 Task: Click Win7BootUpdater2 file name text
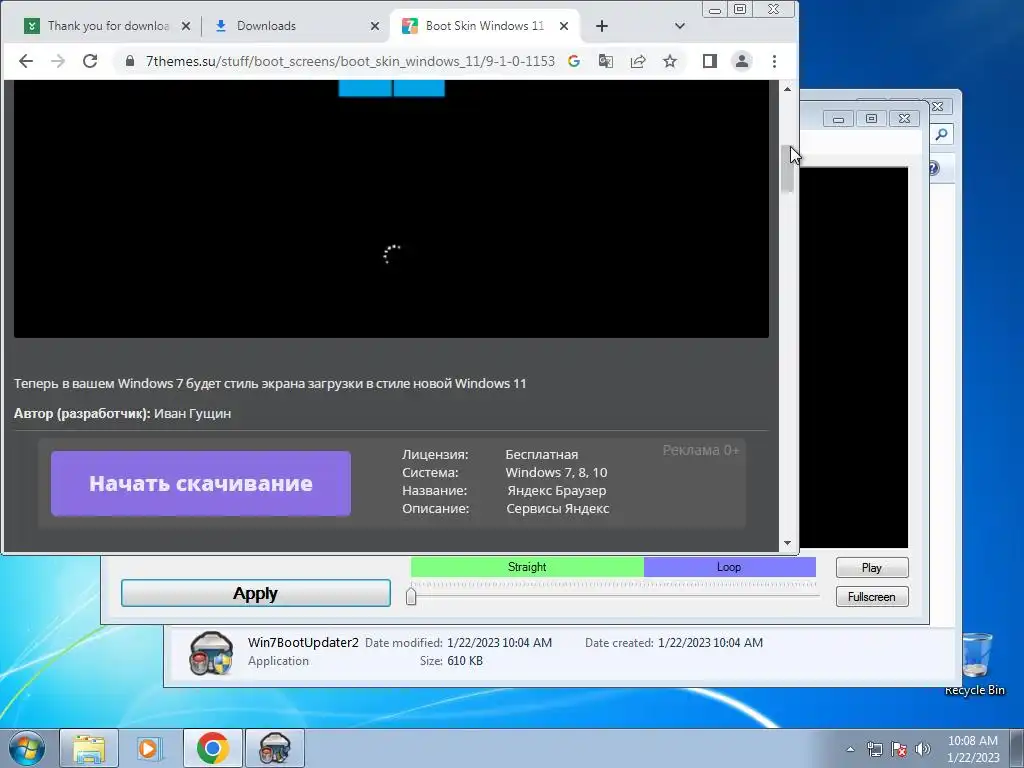coord(303,643)
